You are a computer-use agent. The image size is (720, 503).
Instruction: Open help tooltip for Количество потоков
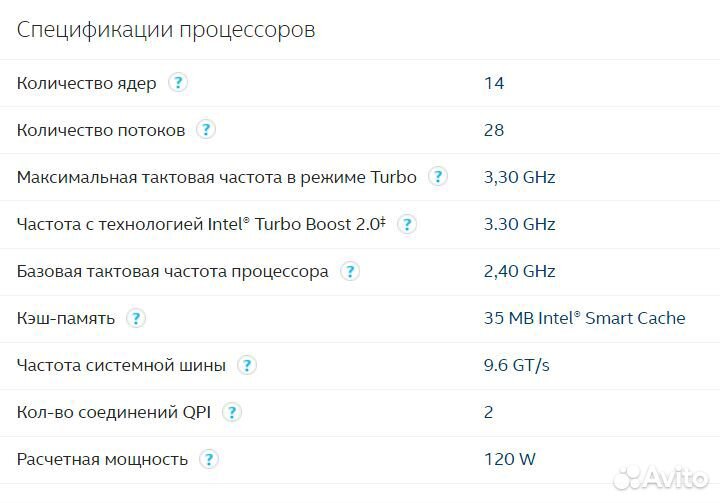click(206, 130)
